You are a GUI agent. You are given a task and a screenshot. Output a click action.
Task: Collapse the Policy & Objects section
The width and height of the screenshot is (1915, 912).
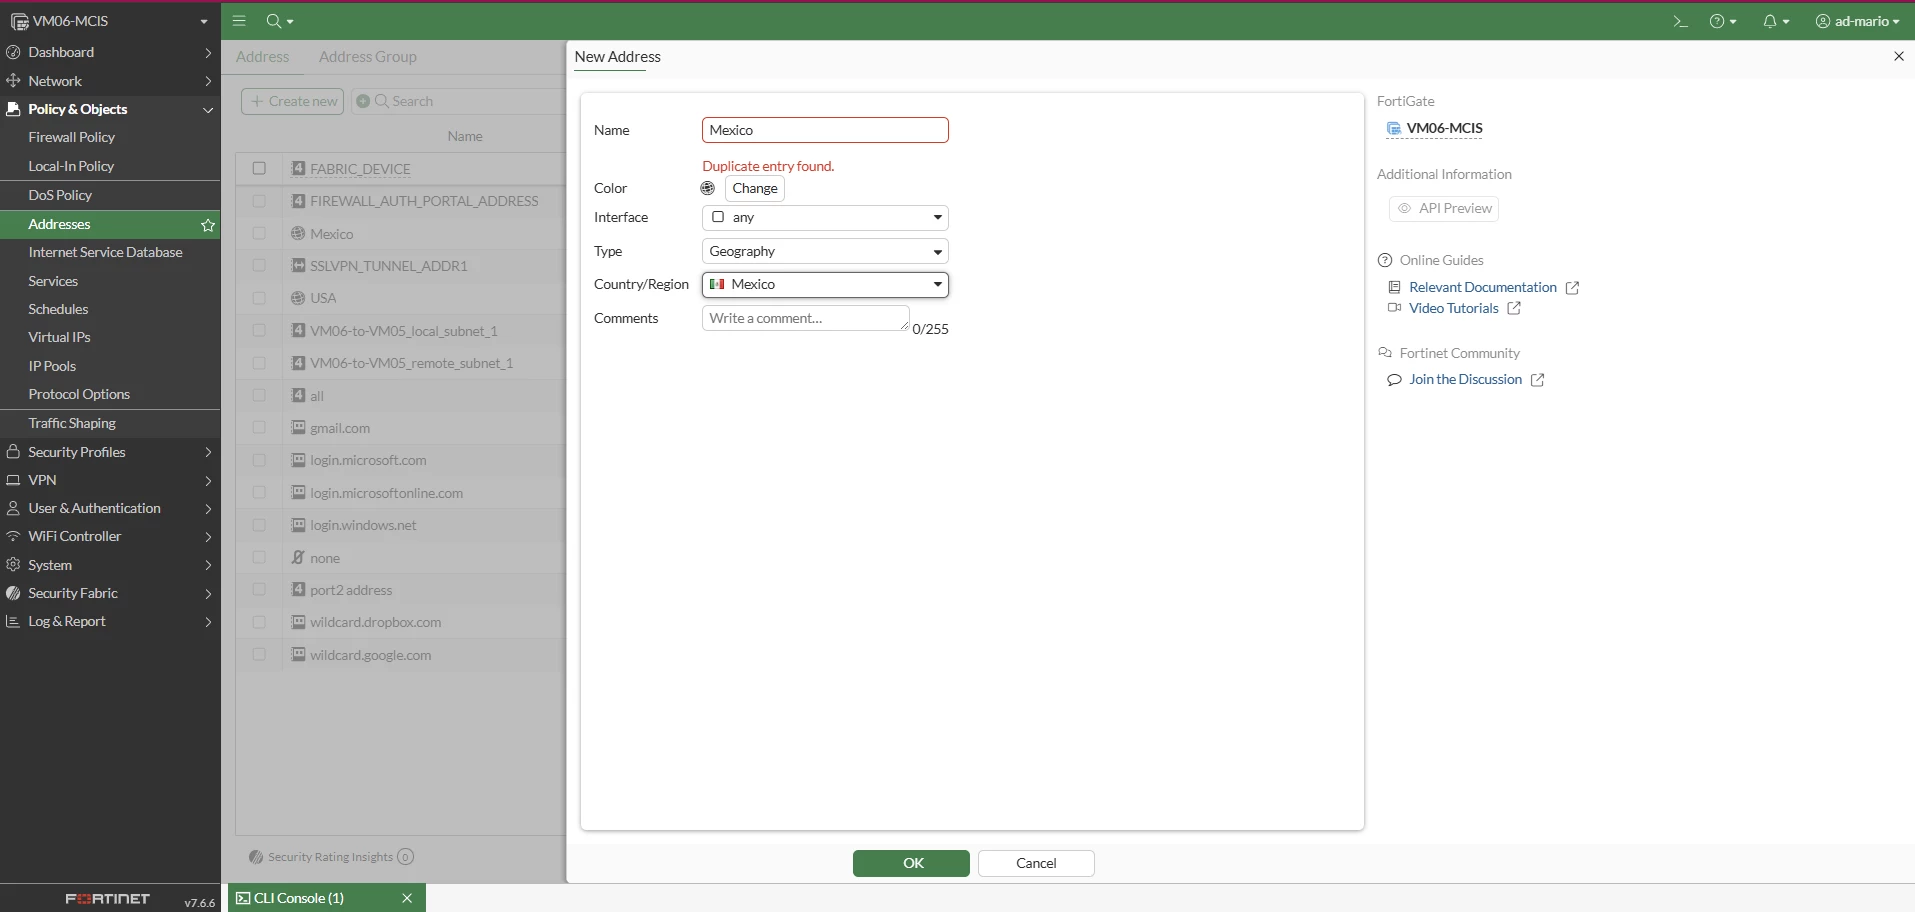pos(110,109)
